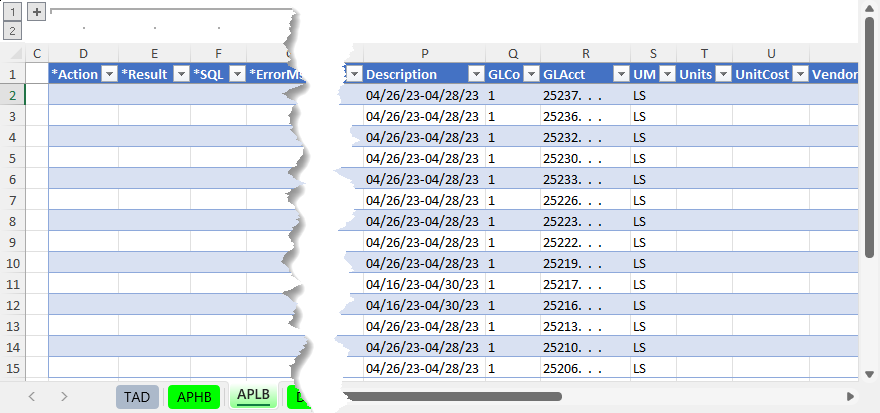Screen dimensions: 880x413
Task: Click GLAcct cell 25210. . .
Action: pos(585,347)
